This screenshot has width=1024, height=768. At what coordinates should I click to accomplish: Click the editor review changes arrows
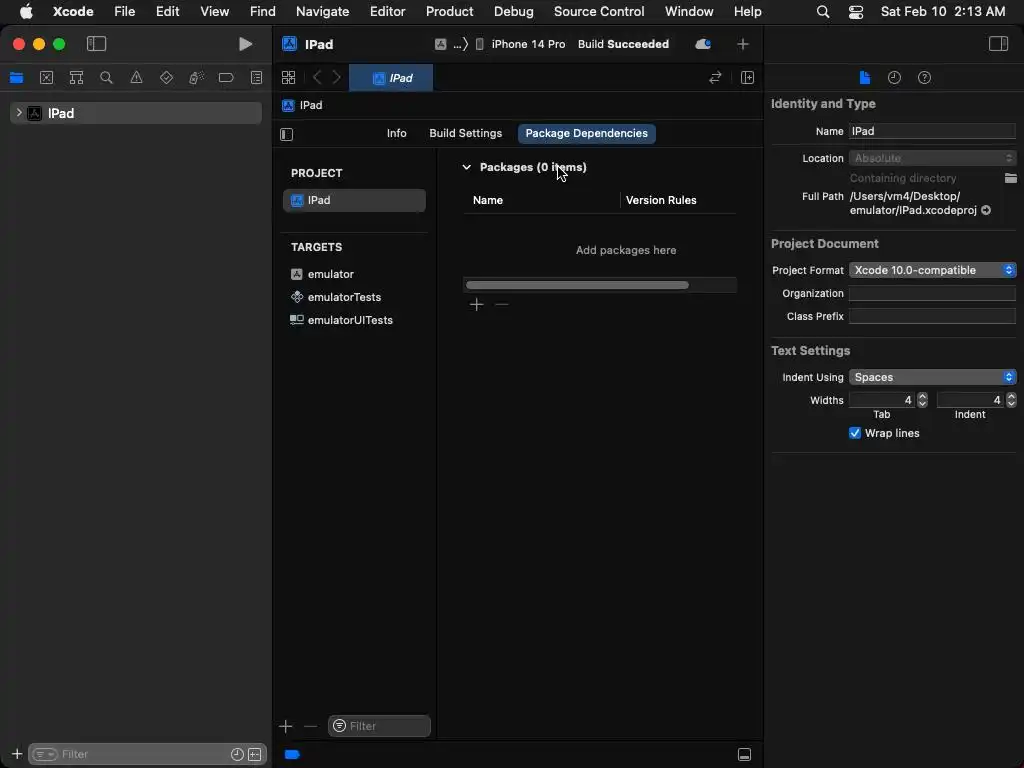[715, 78]
